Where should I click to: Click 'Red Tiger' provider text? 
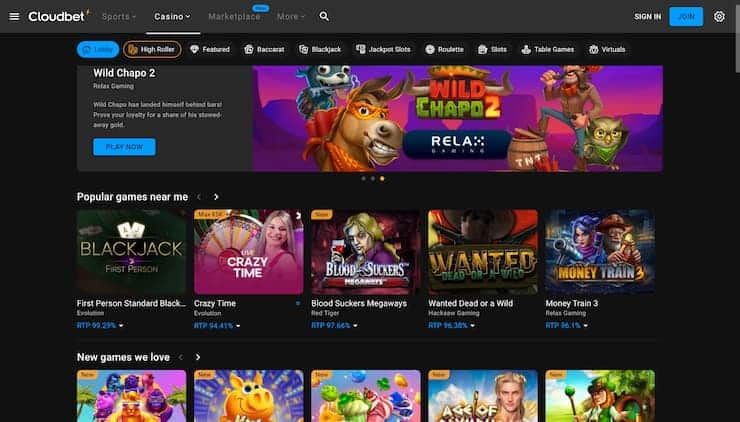[325, 313]
